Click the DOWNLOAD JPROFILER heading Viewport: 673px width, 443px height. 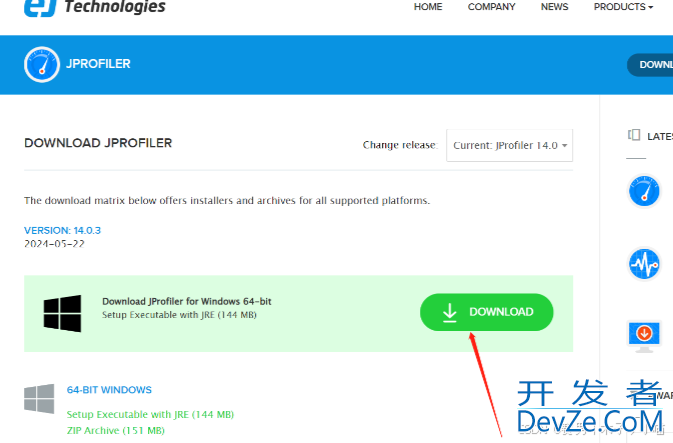coord(98,143)
